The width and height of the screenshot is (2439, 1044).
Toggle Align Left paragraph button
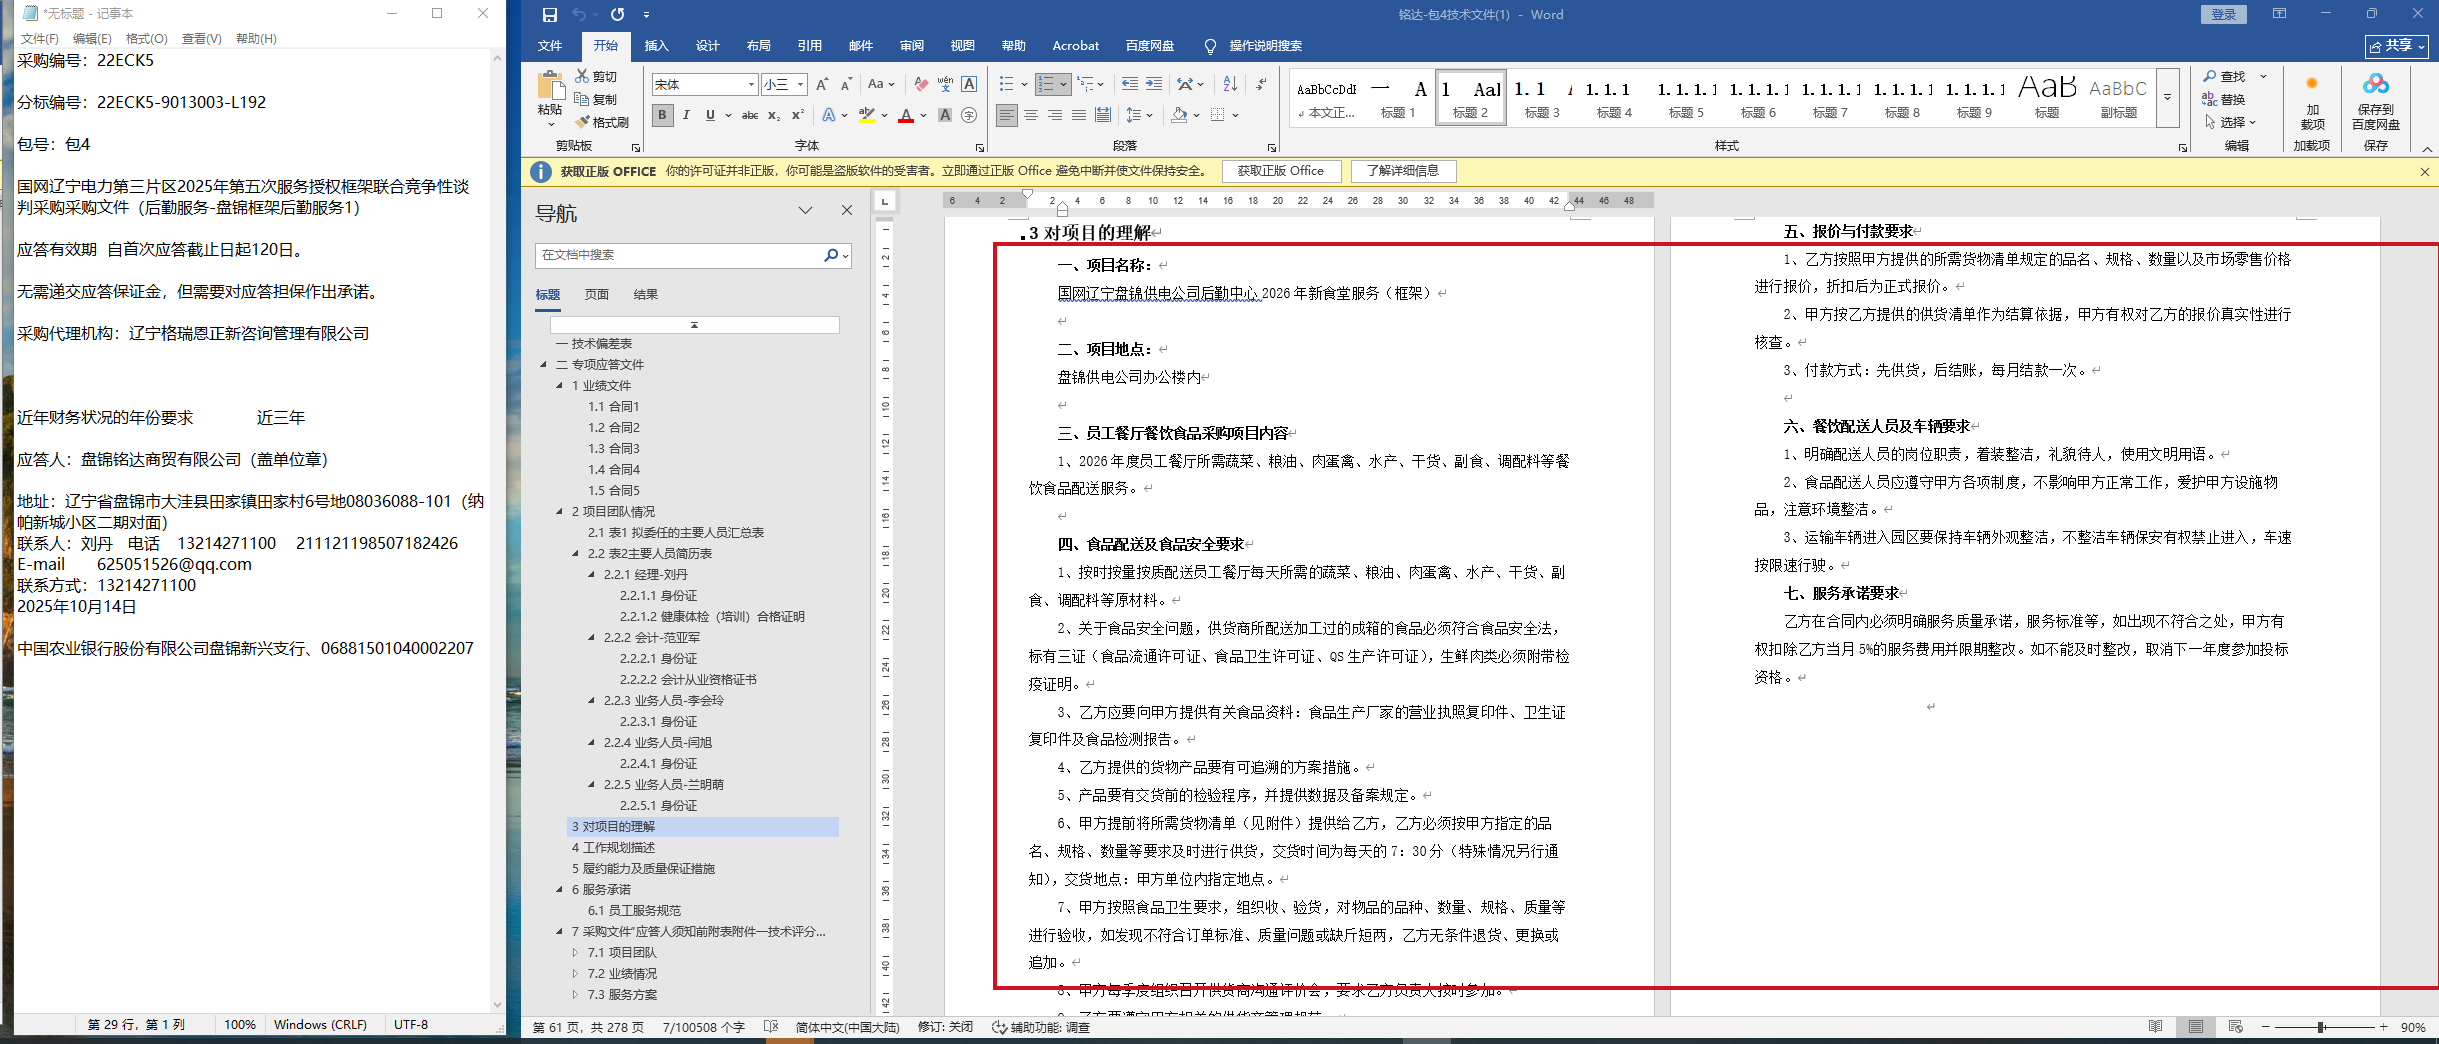point(1007,116)
